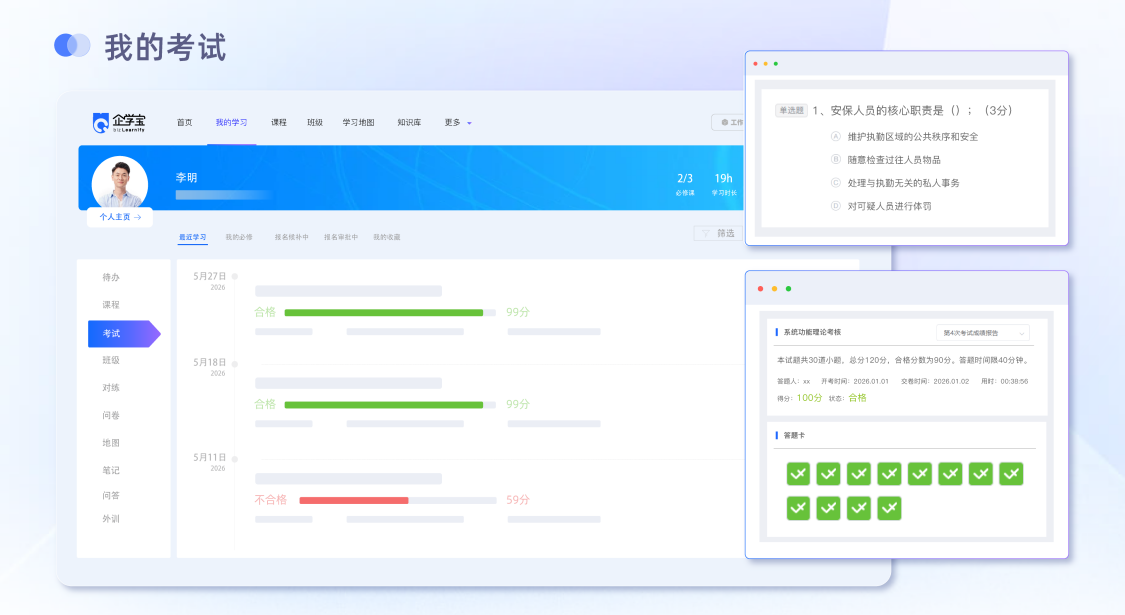1125x615 pixels.
Task: Click the yellow dot in the score report window
Action: [774, 288]
